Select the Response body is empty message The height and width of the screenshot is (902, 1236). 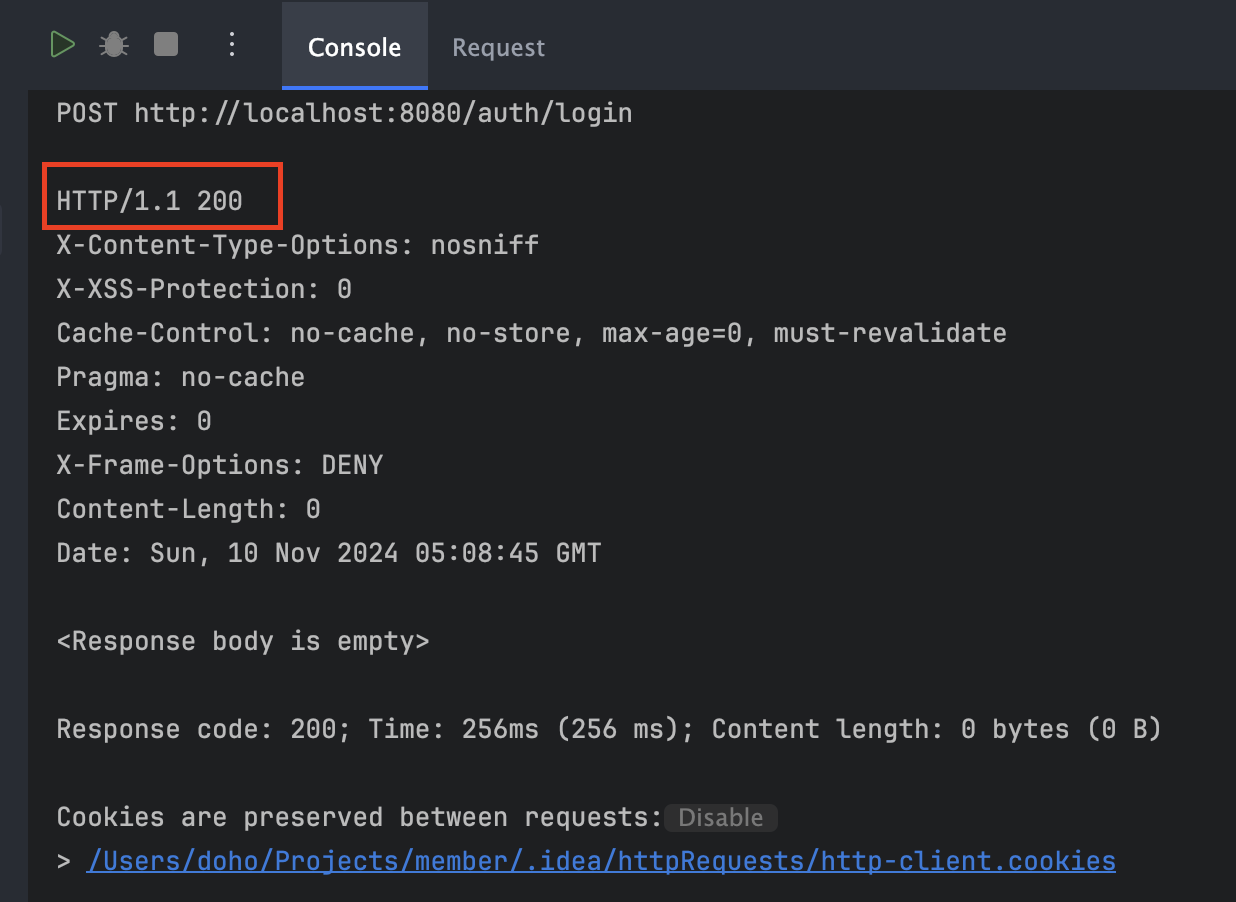(x=243, y=641)
